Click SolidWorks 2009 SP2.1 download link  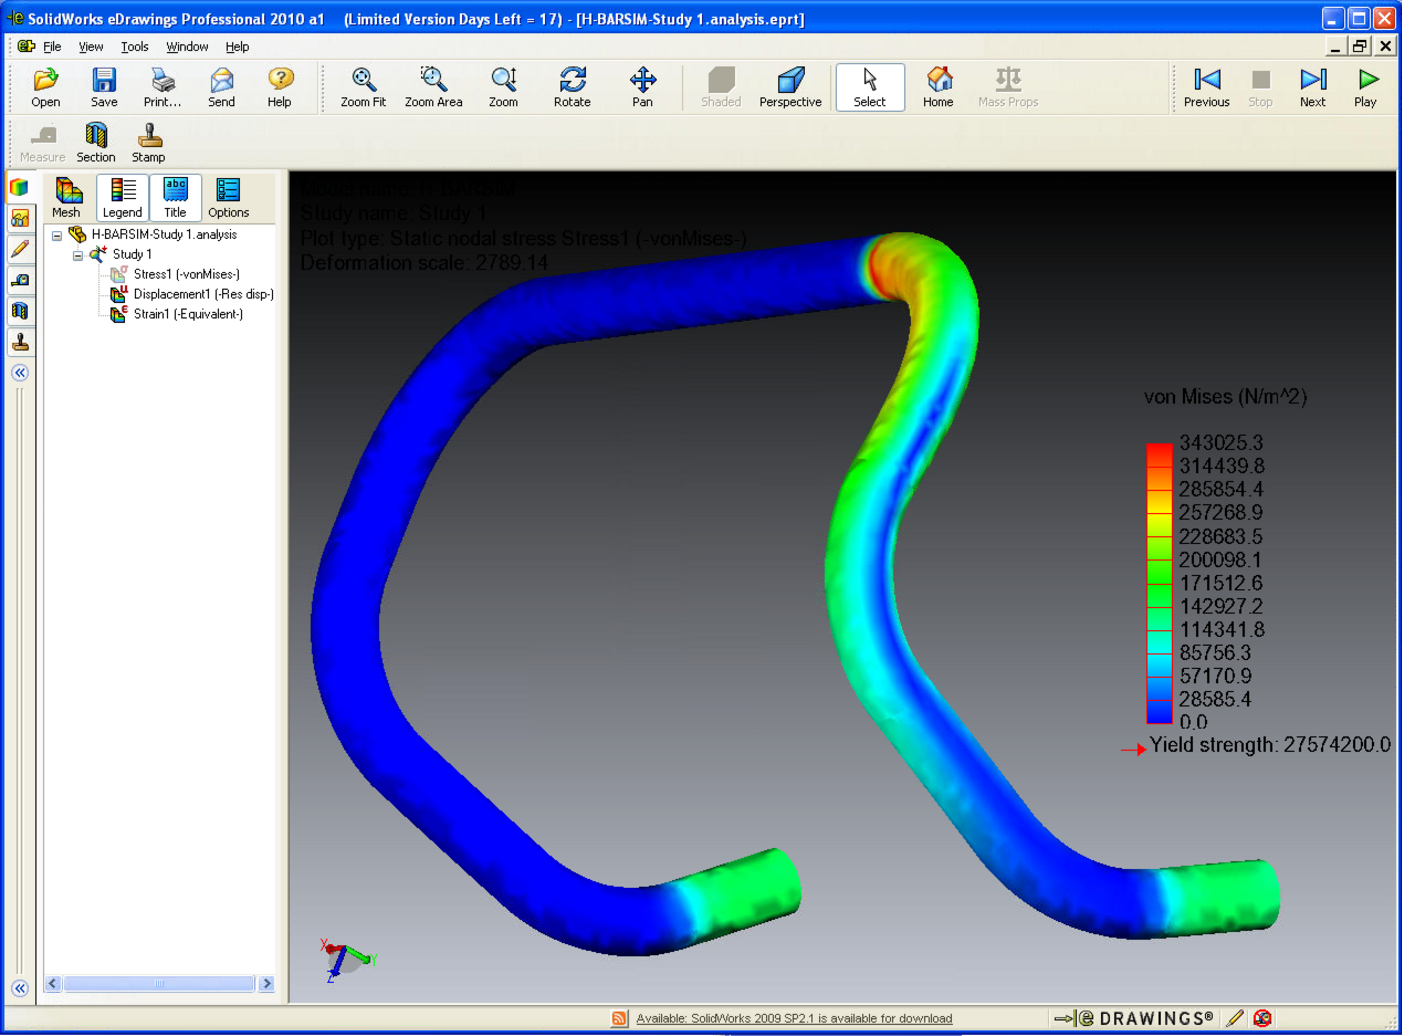pos(793,1019)
